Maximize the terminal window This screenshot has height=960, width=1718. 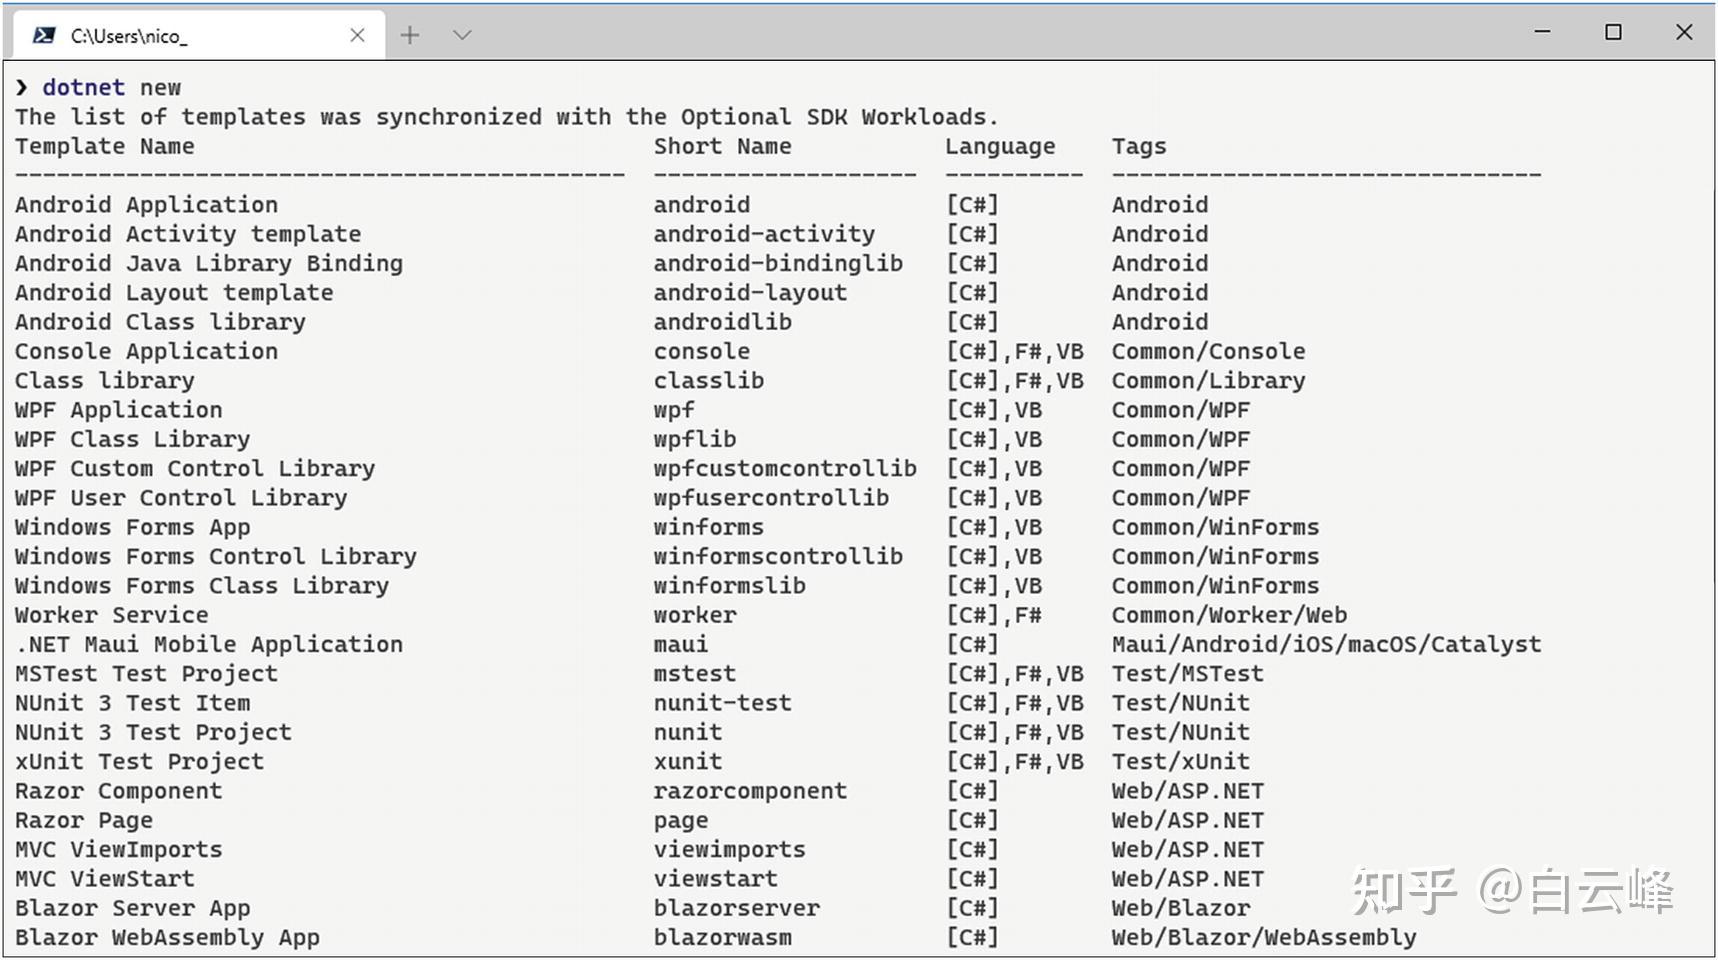[1613, 32]
